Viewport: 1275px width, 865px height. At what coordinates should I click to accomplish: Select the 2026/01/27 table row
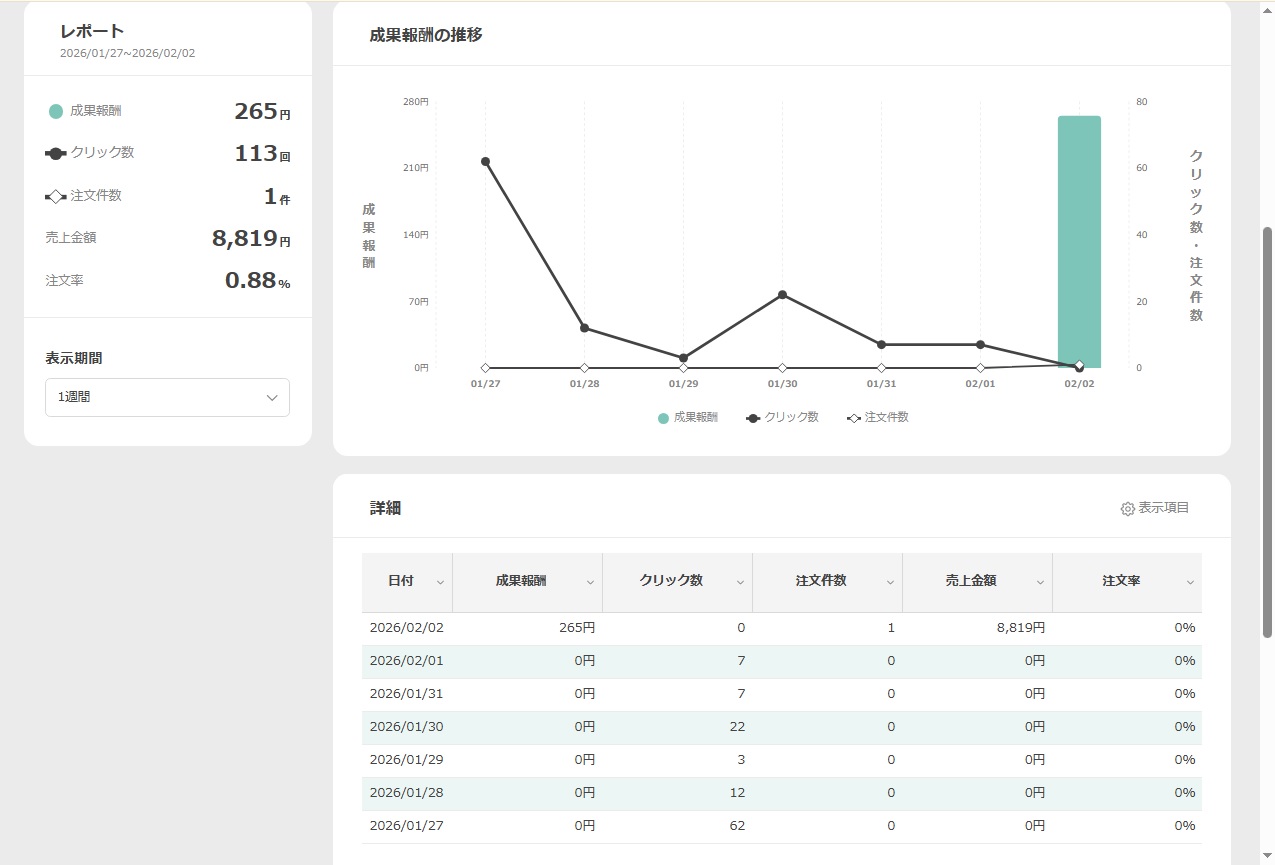pos(781,827)
